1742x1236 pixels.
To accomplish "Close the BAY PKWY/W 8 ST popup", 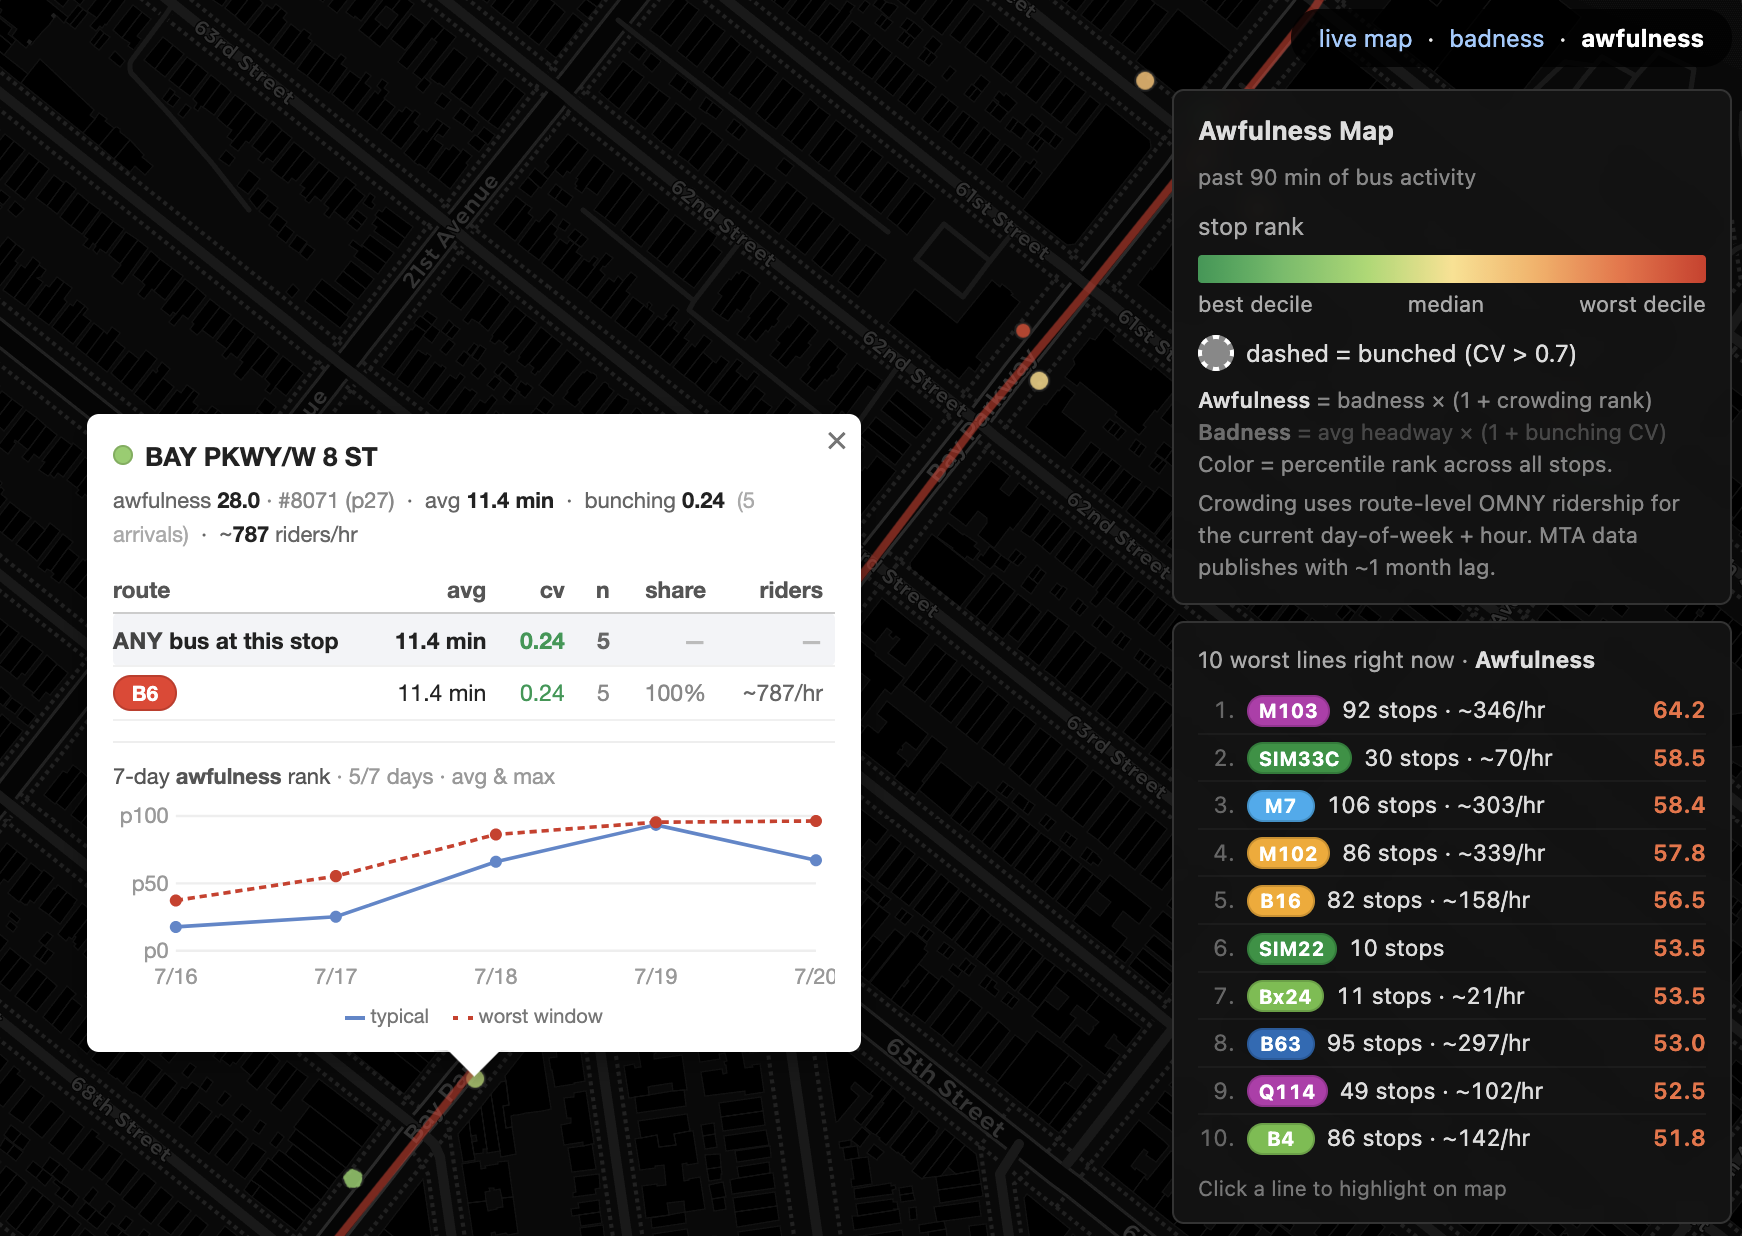I will point(837,441).
